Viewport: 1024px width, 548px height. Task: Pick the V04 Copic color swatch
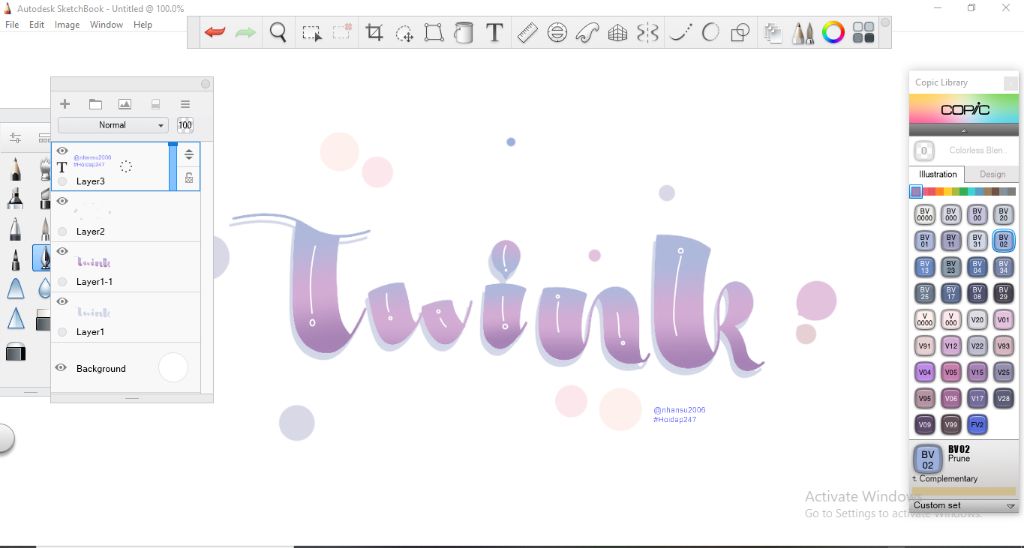[925, 372]
